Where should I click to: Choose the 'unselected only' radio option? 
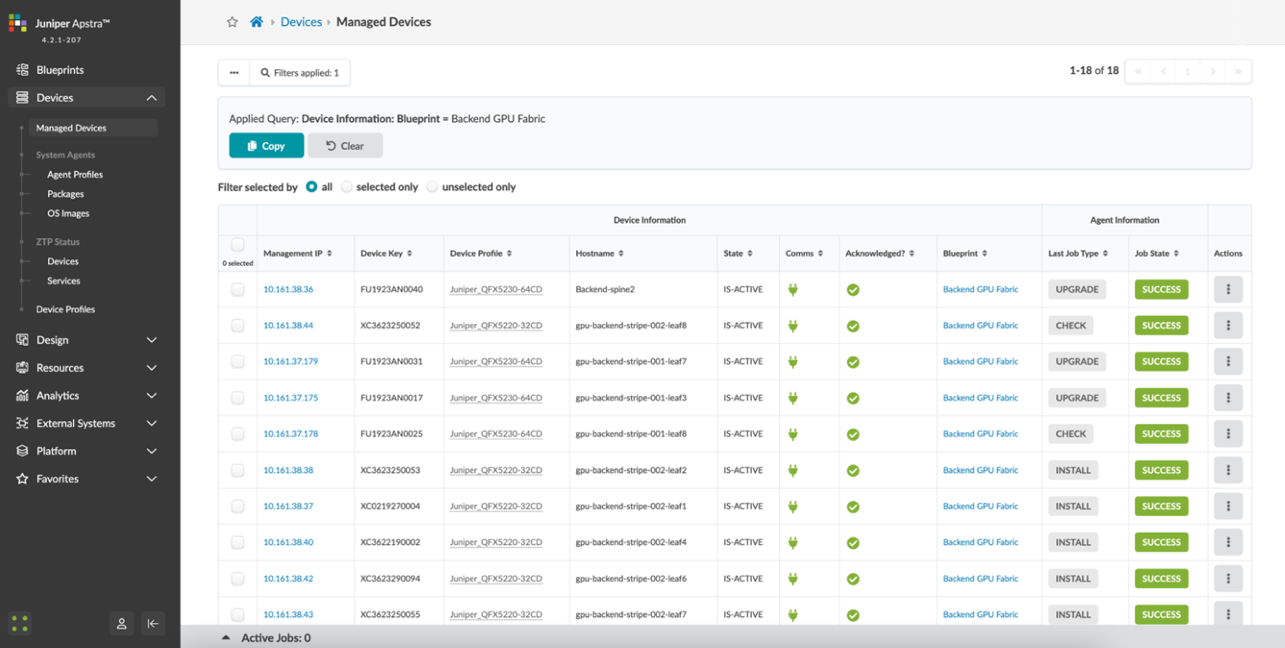[432, 187]
